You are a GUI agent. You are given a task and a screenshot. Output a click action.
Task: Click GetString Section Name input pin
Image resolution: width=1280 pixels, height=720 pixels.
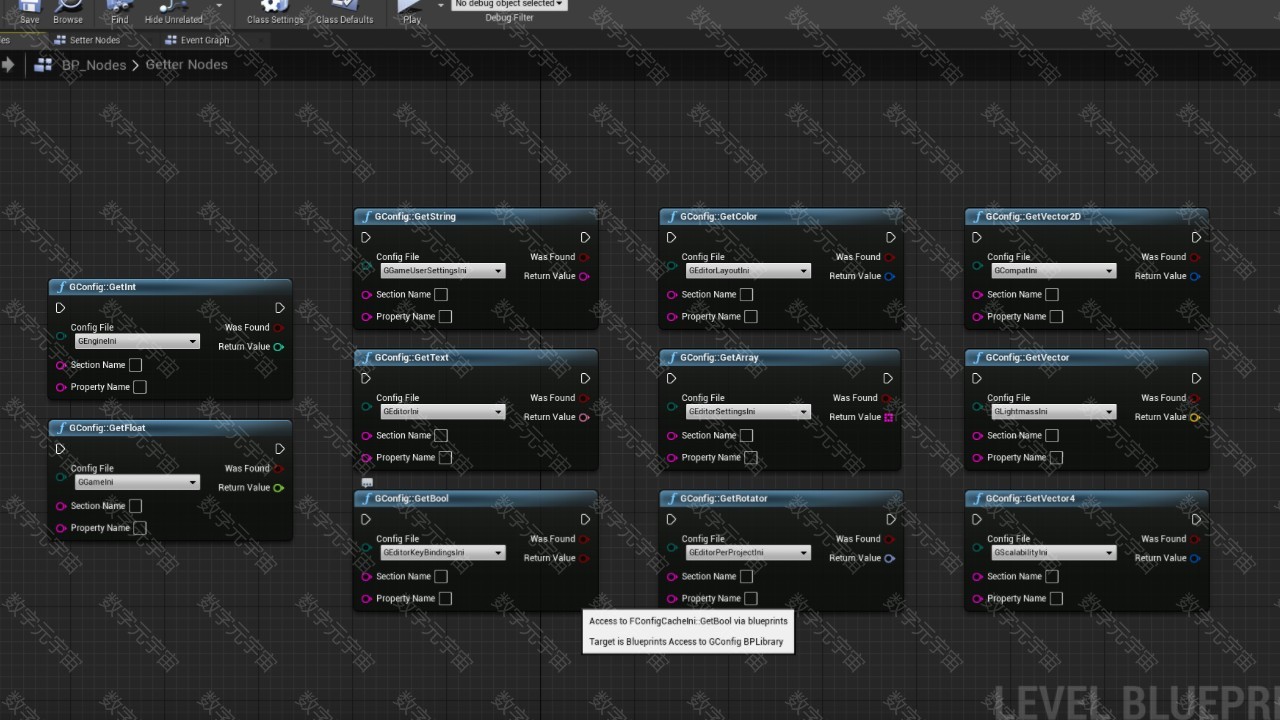click(x=367, y=295)
